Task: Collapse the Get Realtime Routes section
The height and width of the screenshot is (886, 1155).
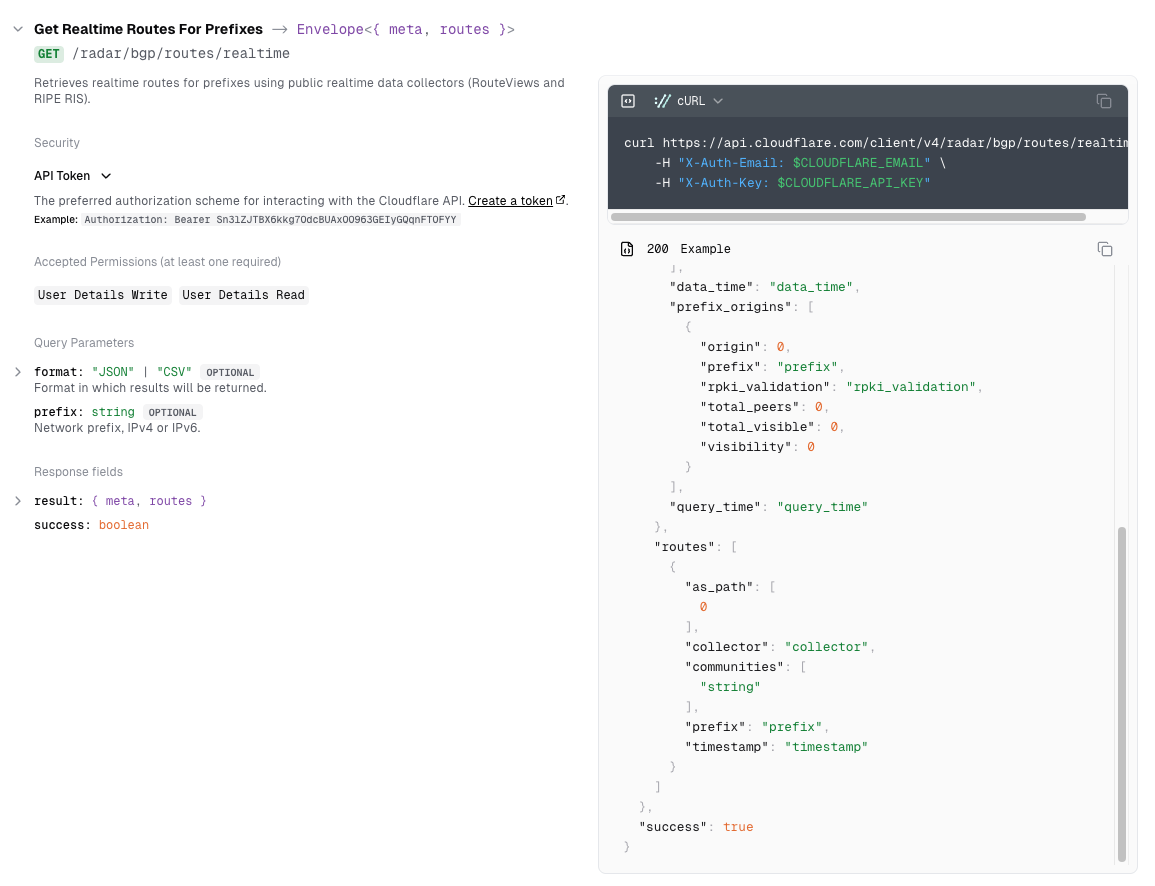Action: pos(17,30)
